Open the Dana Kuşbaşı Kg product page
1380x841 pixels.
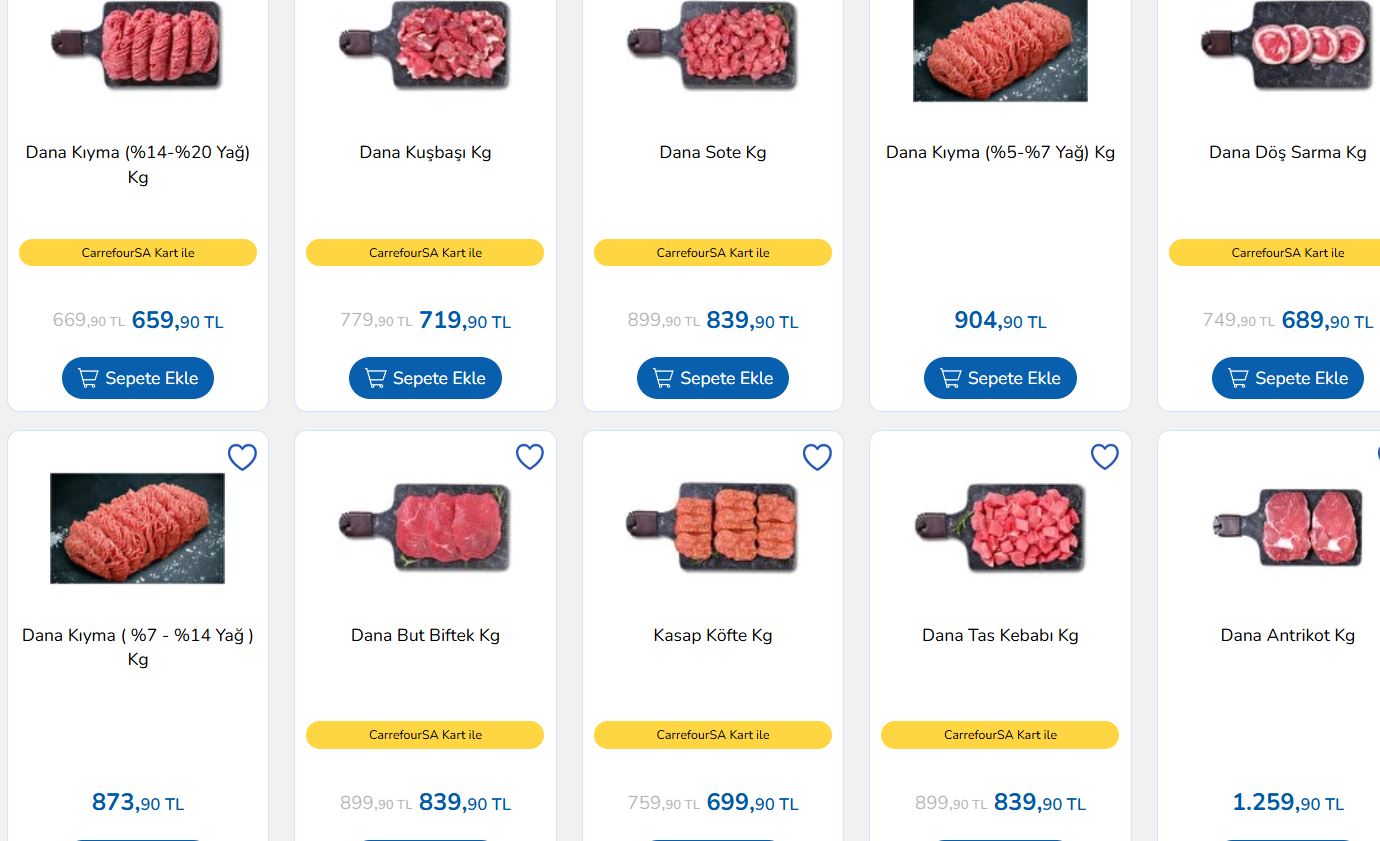pyautogui.click(x=425, y=152)
